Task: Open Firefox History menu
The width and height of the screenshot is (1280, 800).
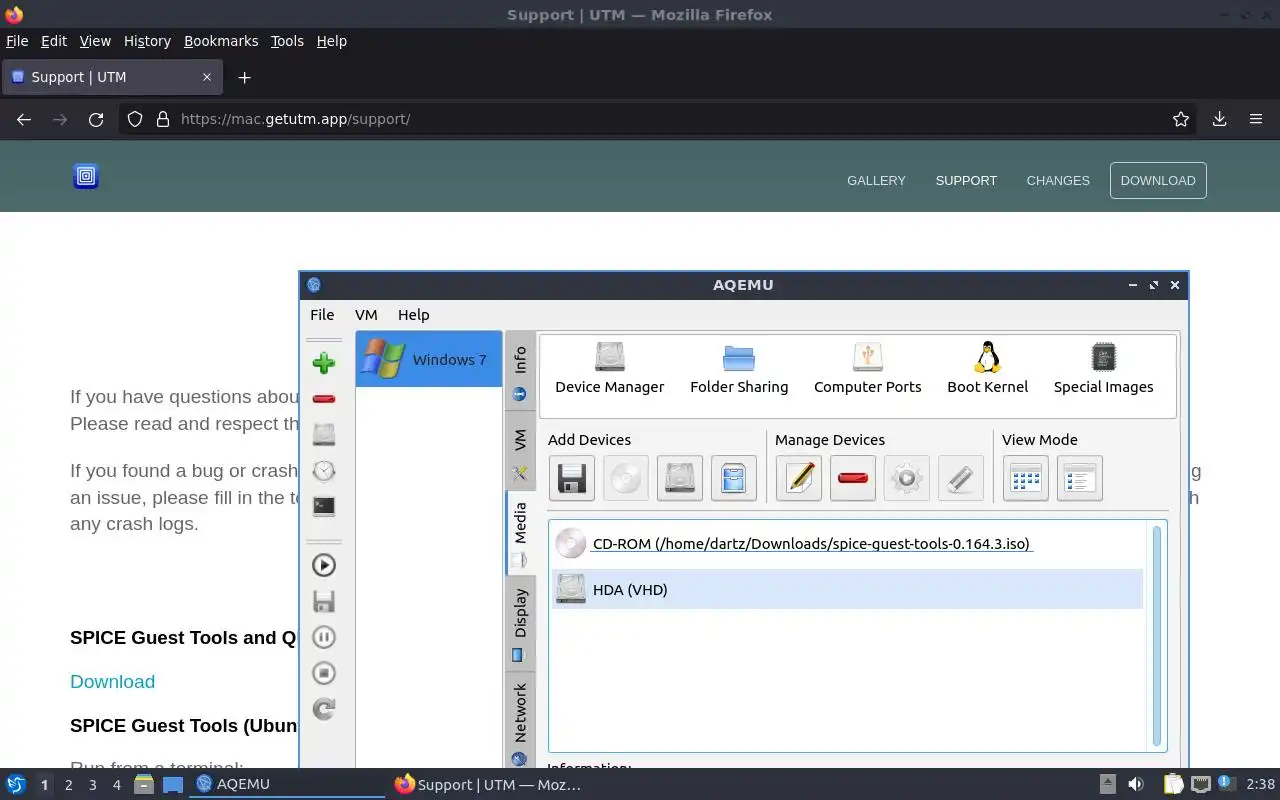Action: [x=147, y=41]
